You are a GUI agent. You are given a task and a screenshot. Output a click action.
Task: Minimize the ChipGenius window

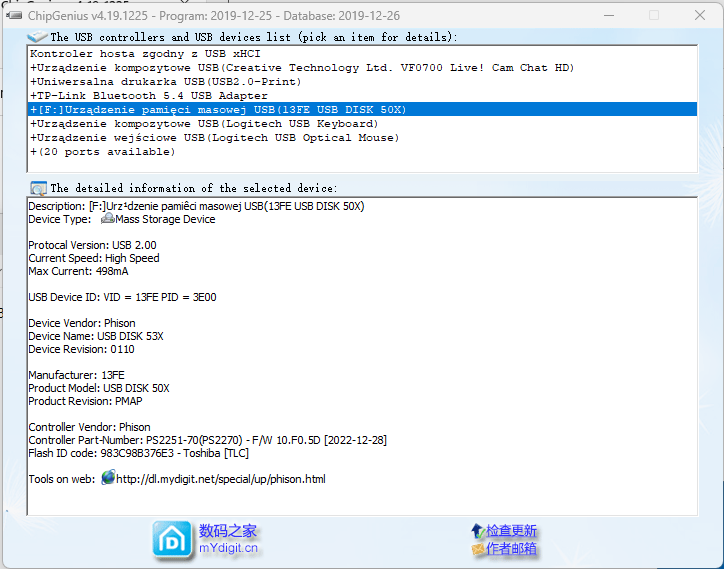click(x=609, y=15)
